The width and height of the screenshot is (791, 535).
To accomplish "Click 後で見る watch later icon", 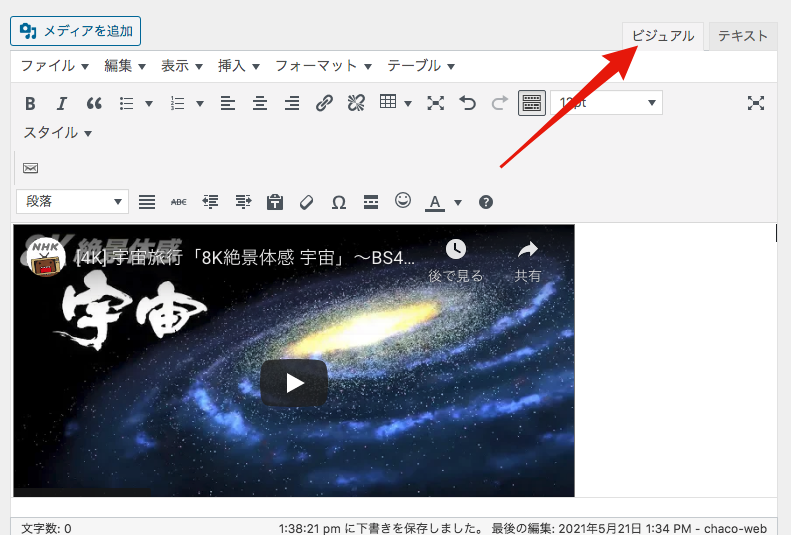I will pos(456,249).
